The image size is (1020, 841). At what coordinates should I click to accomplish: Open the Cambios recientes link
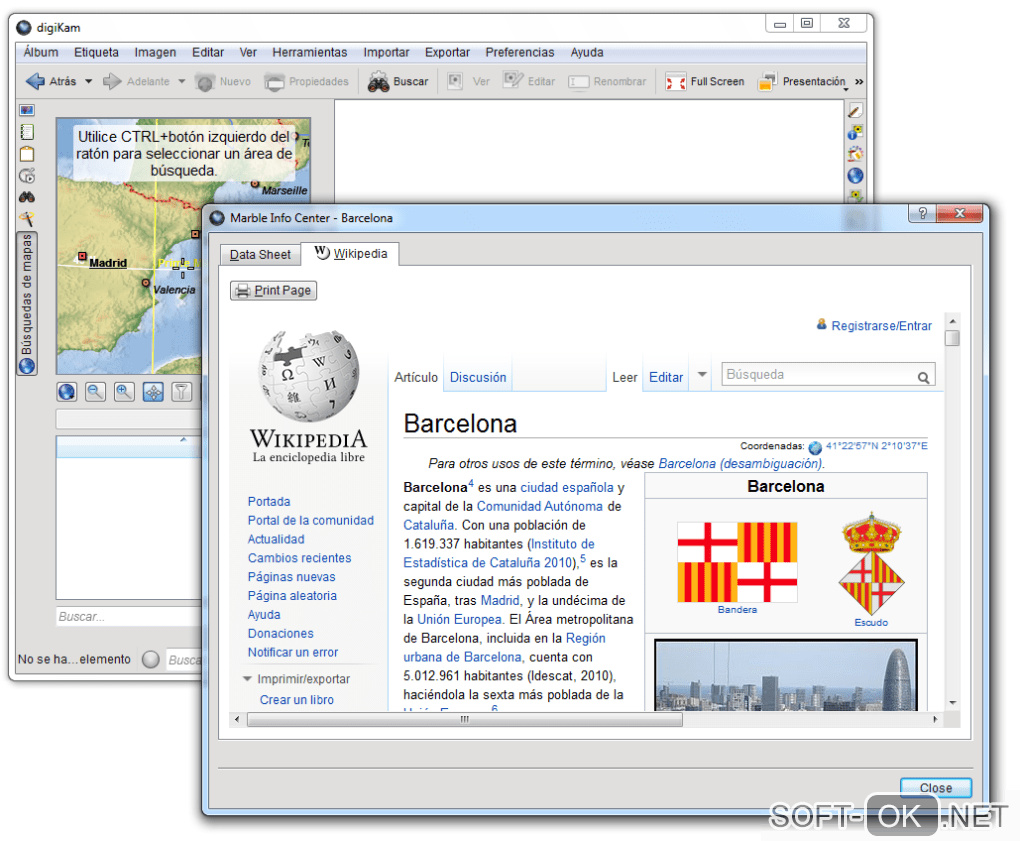pyautogui.click(x=299, y=558)
